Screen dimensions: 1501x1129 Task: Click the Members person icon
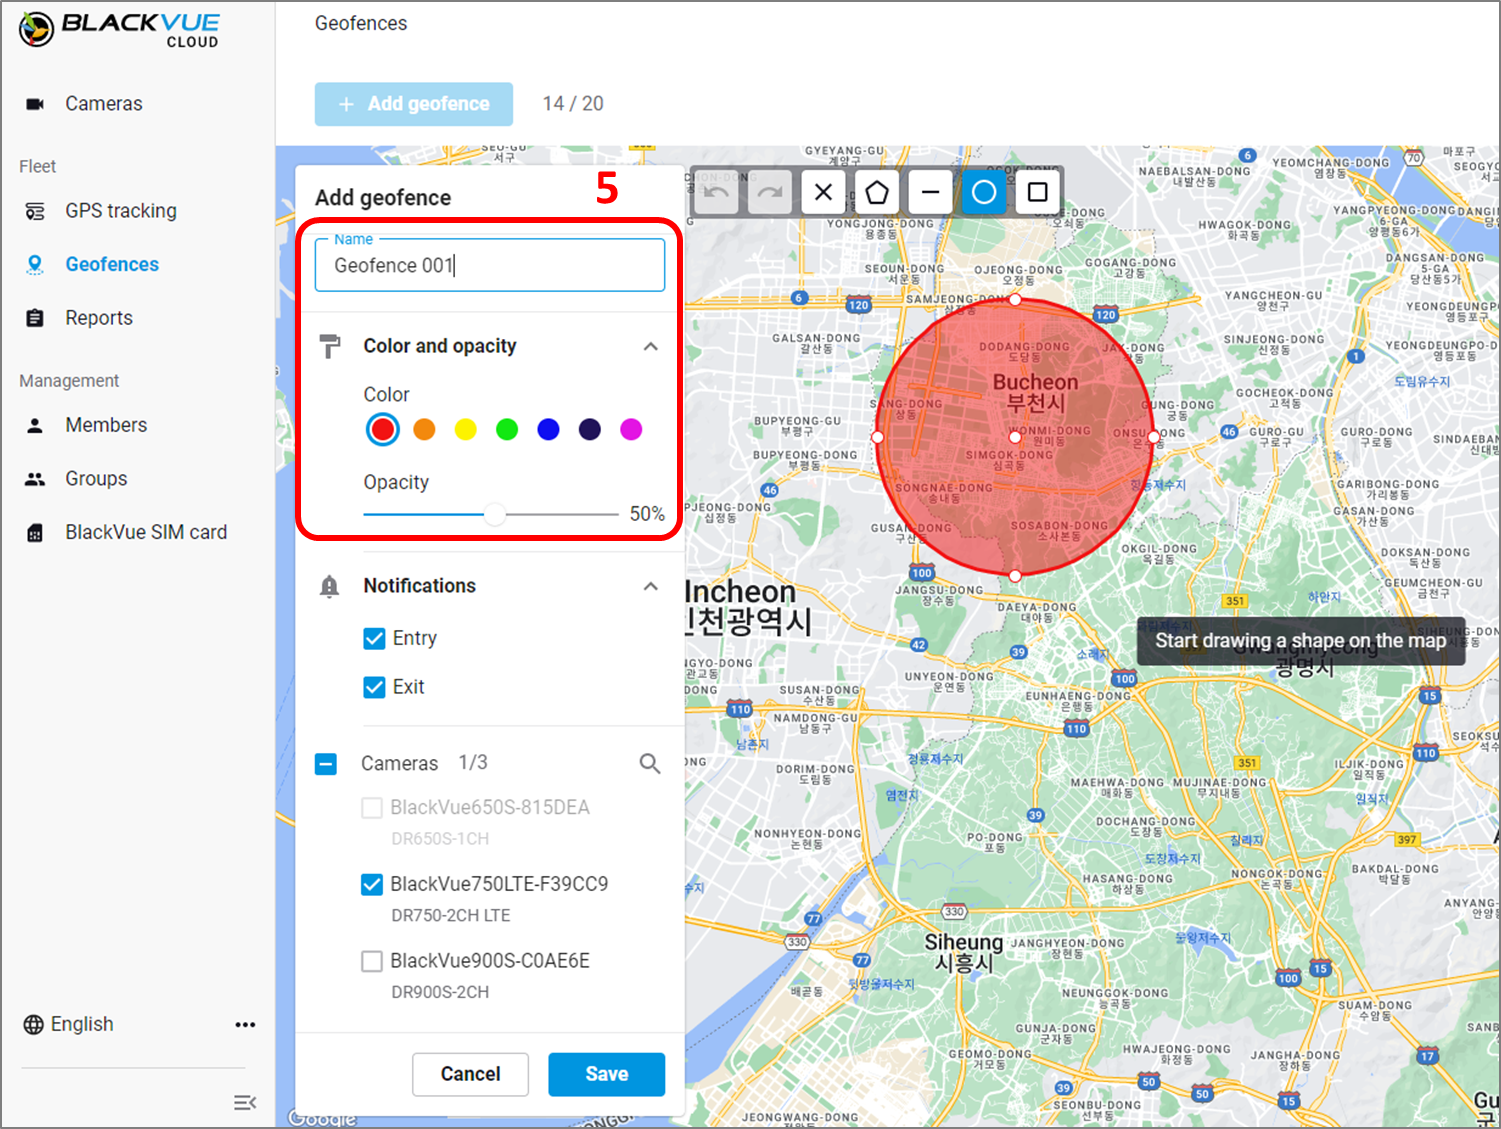coord(35,425)
